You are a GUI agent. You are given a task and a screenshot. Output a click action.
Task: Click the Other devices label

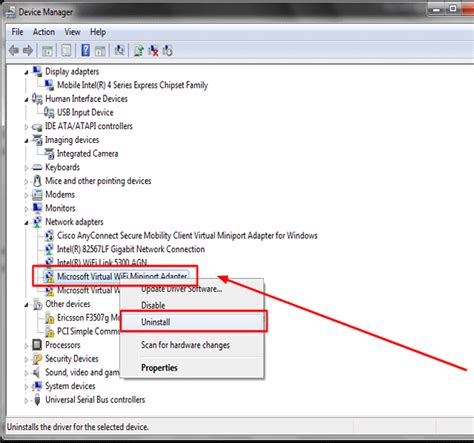click(68, 304)
